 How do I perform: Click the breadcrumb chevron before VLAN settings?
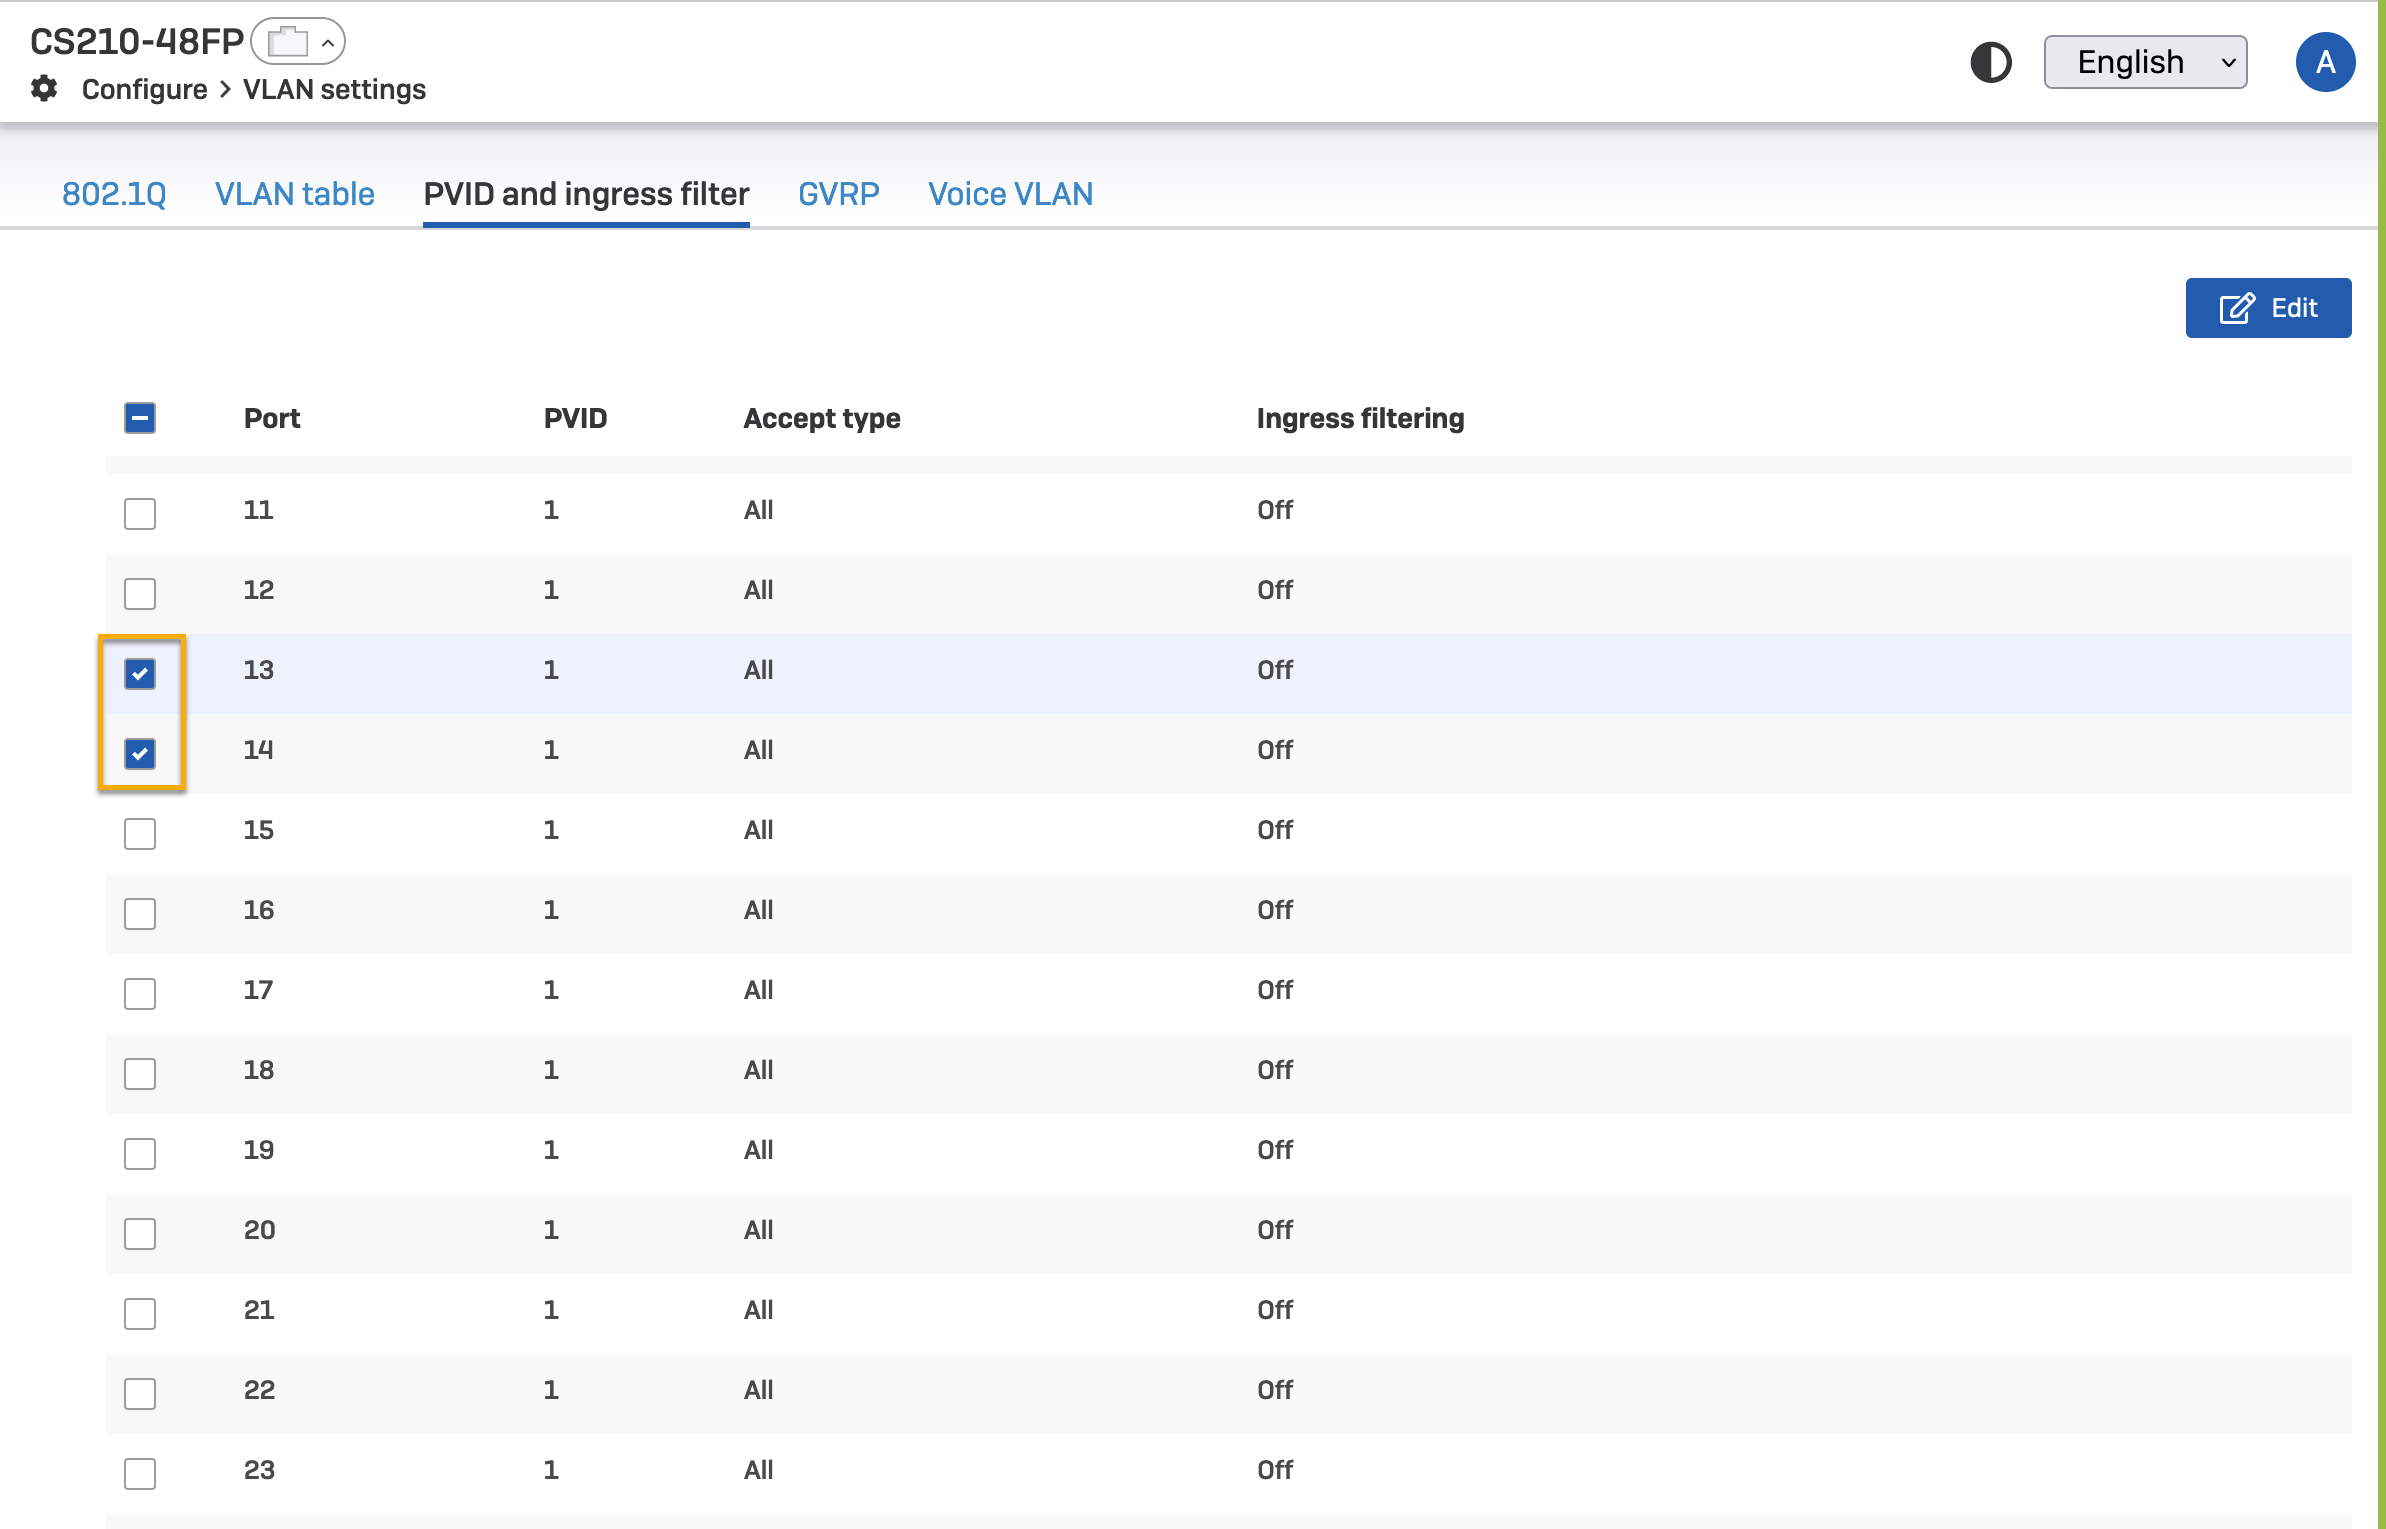pos(225,90)
